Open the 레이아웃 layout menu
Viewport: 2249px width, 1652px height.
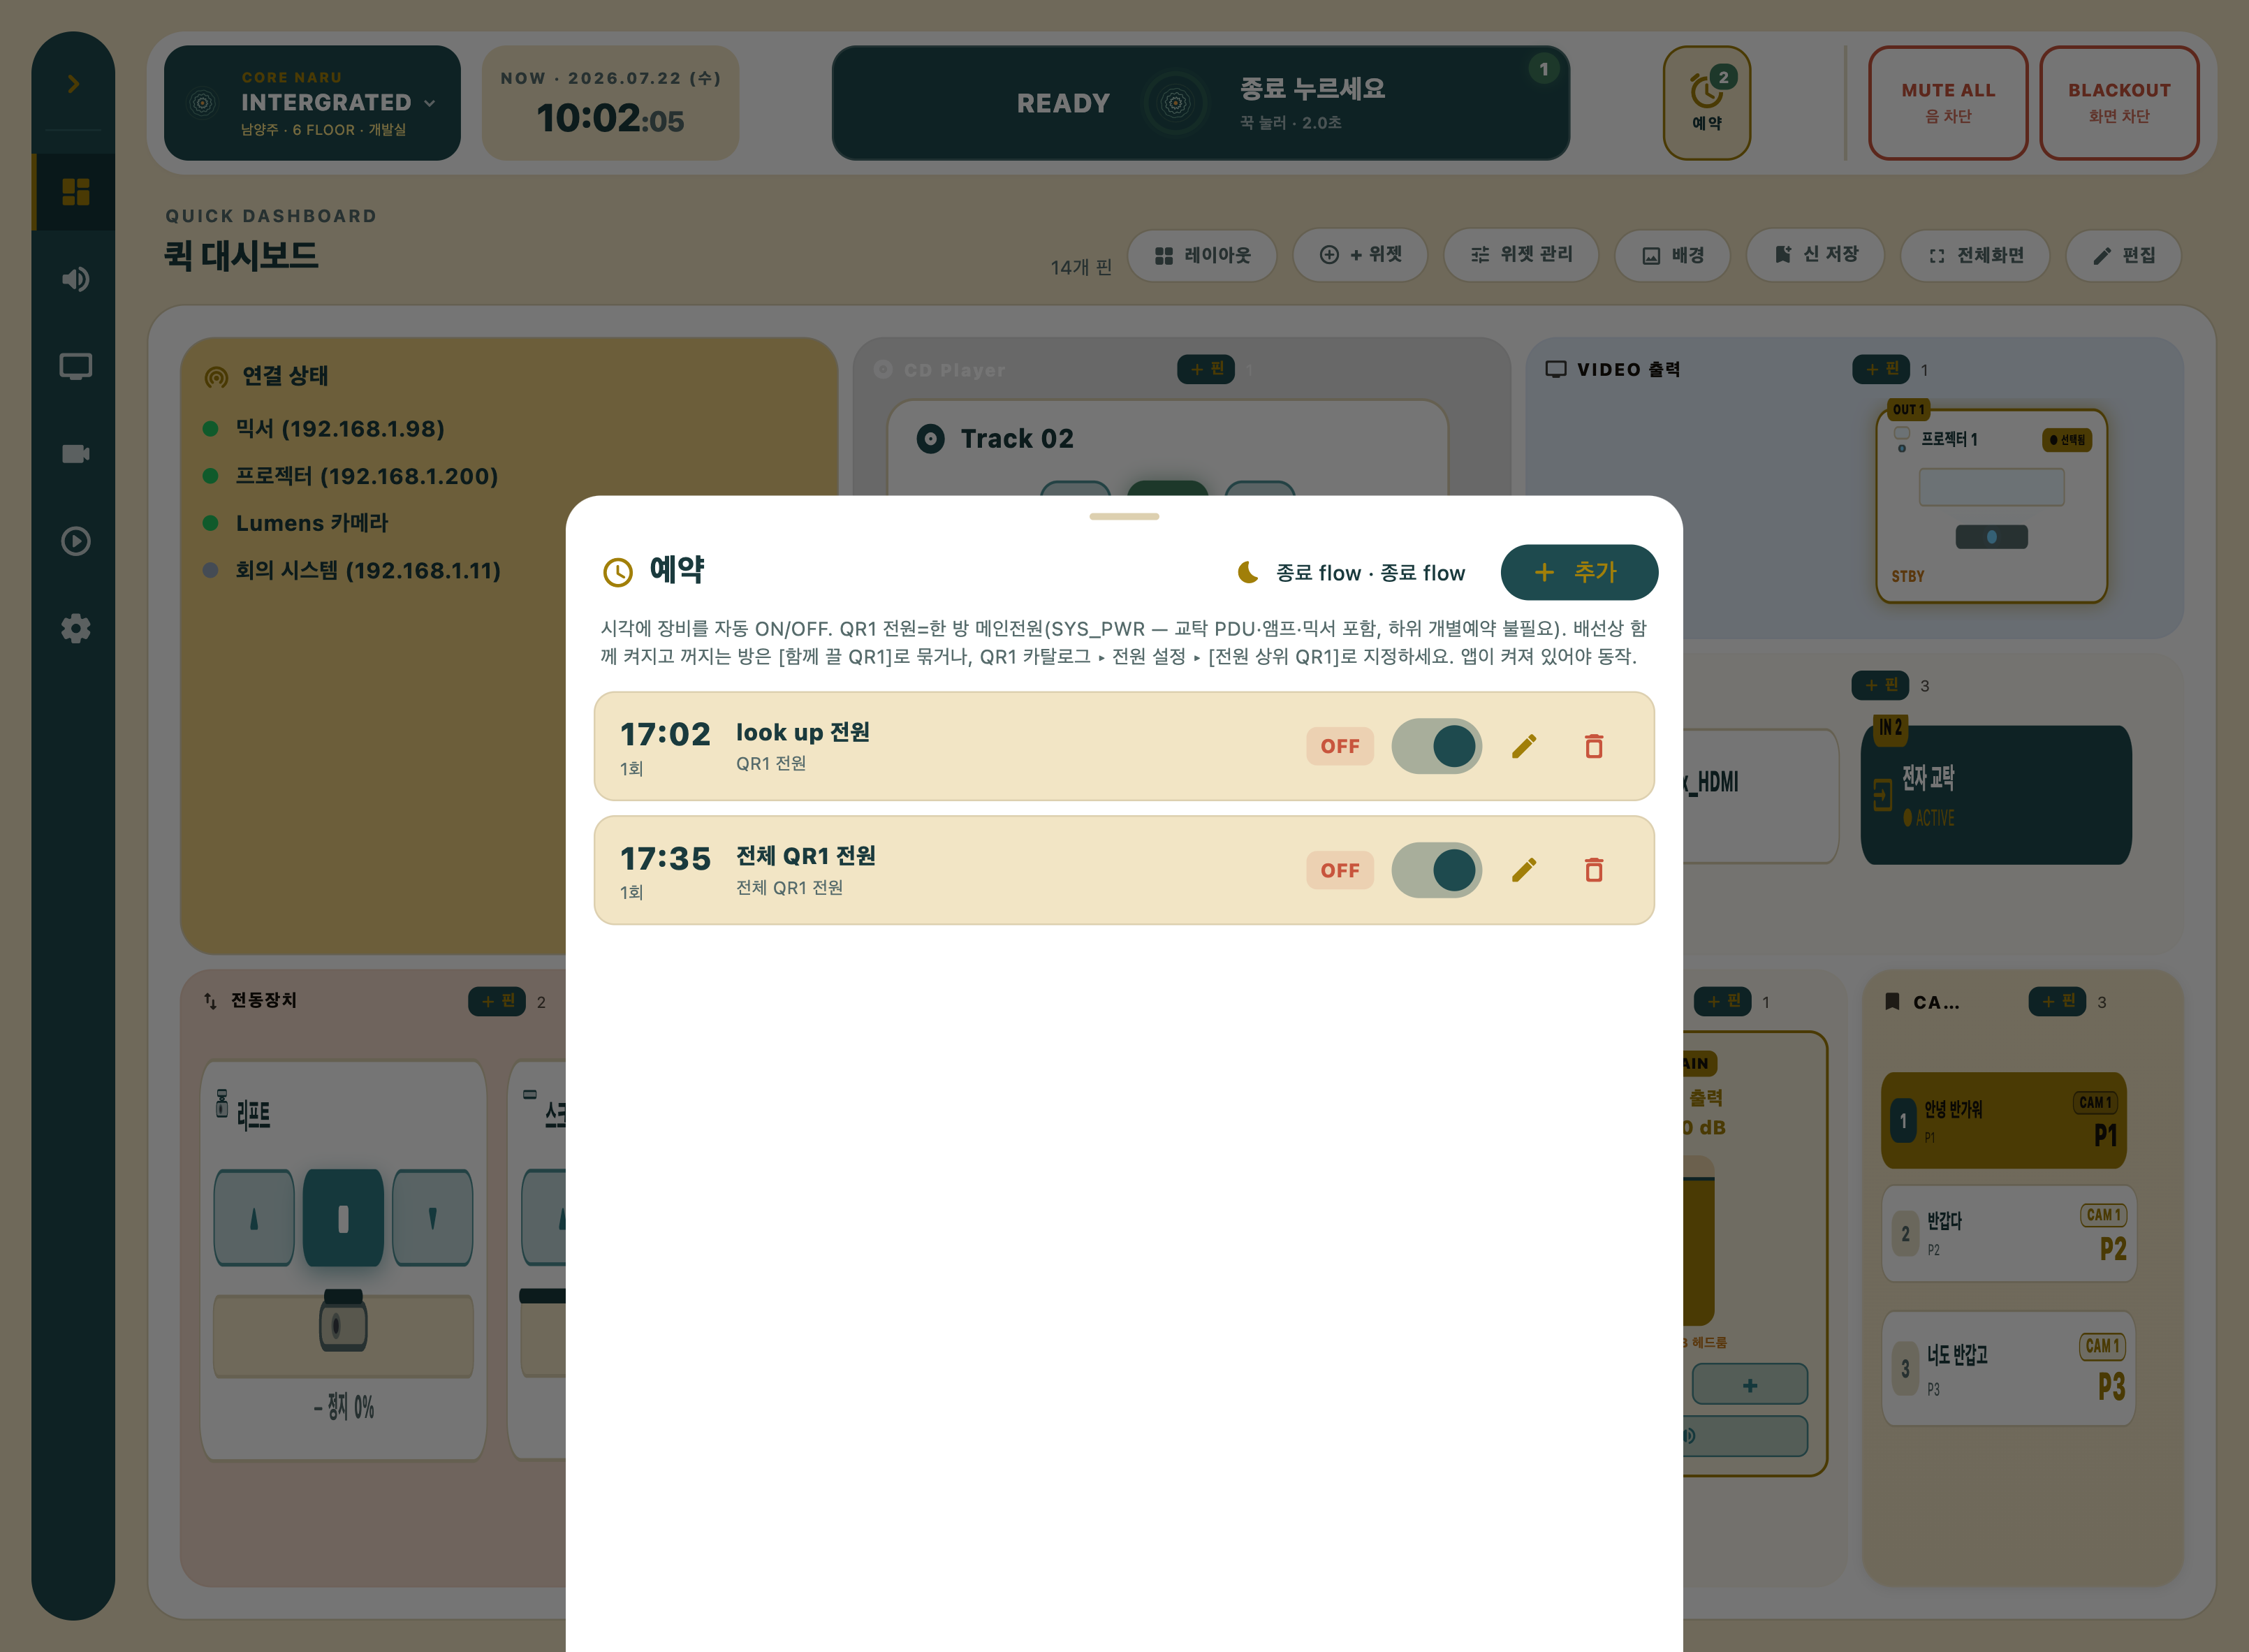pos(1202,256)
